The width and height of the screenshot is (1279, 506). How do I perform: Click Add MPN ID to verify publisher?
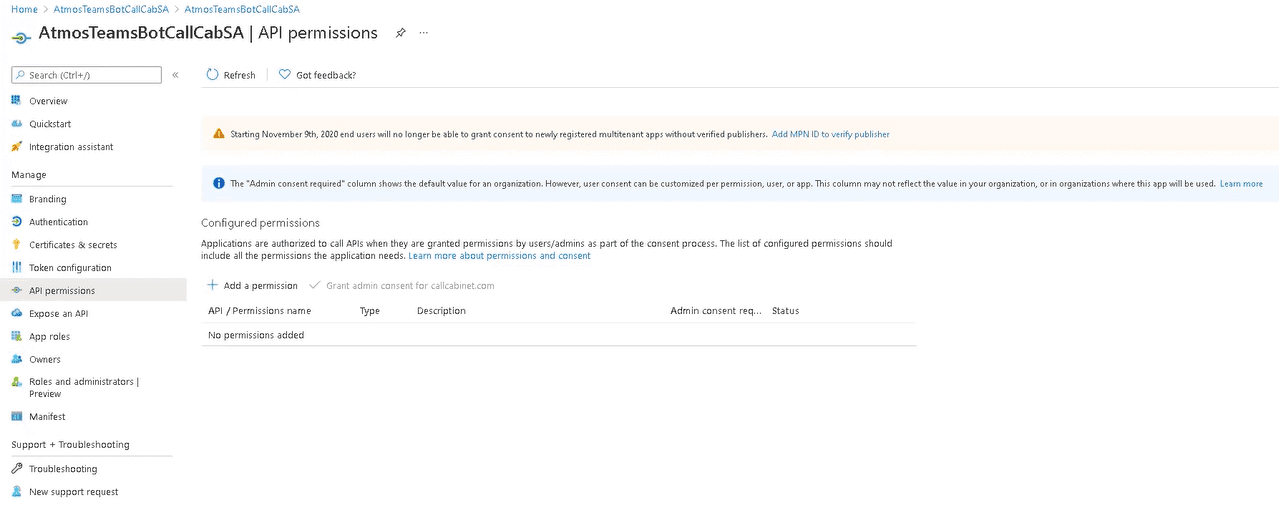830,134
